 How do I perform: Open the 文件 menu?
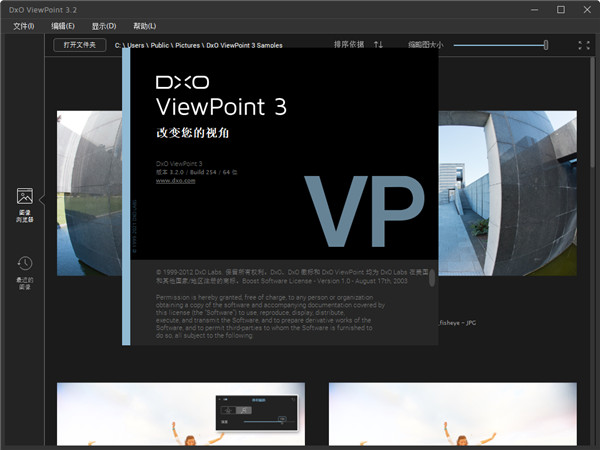[x=23, y=25]
